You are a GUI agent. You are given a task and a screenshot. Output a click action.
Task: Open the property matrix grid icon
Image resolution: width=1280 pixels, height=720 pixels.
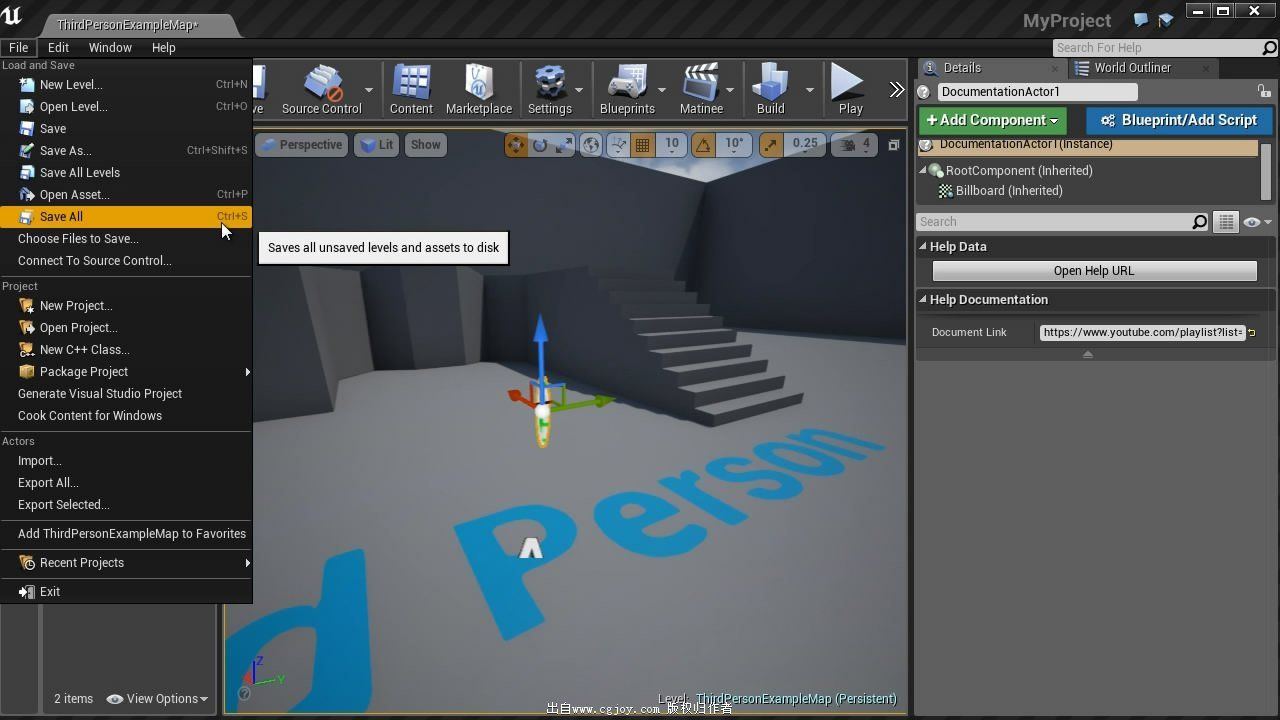pos(1226,222)
